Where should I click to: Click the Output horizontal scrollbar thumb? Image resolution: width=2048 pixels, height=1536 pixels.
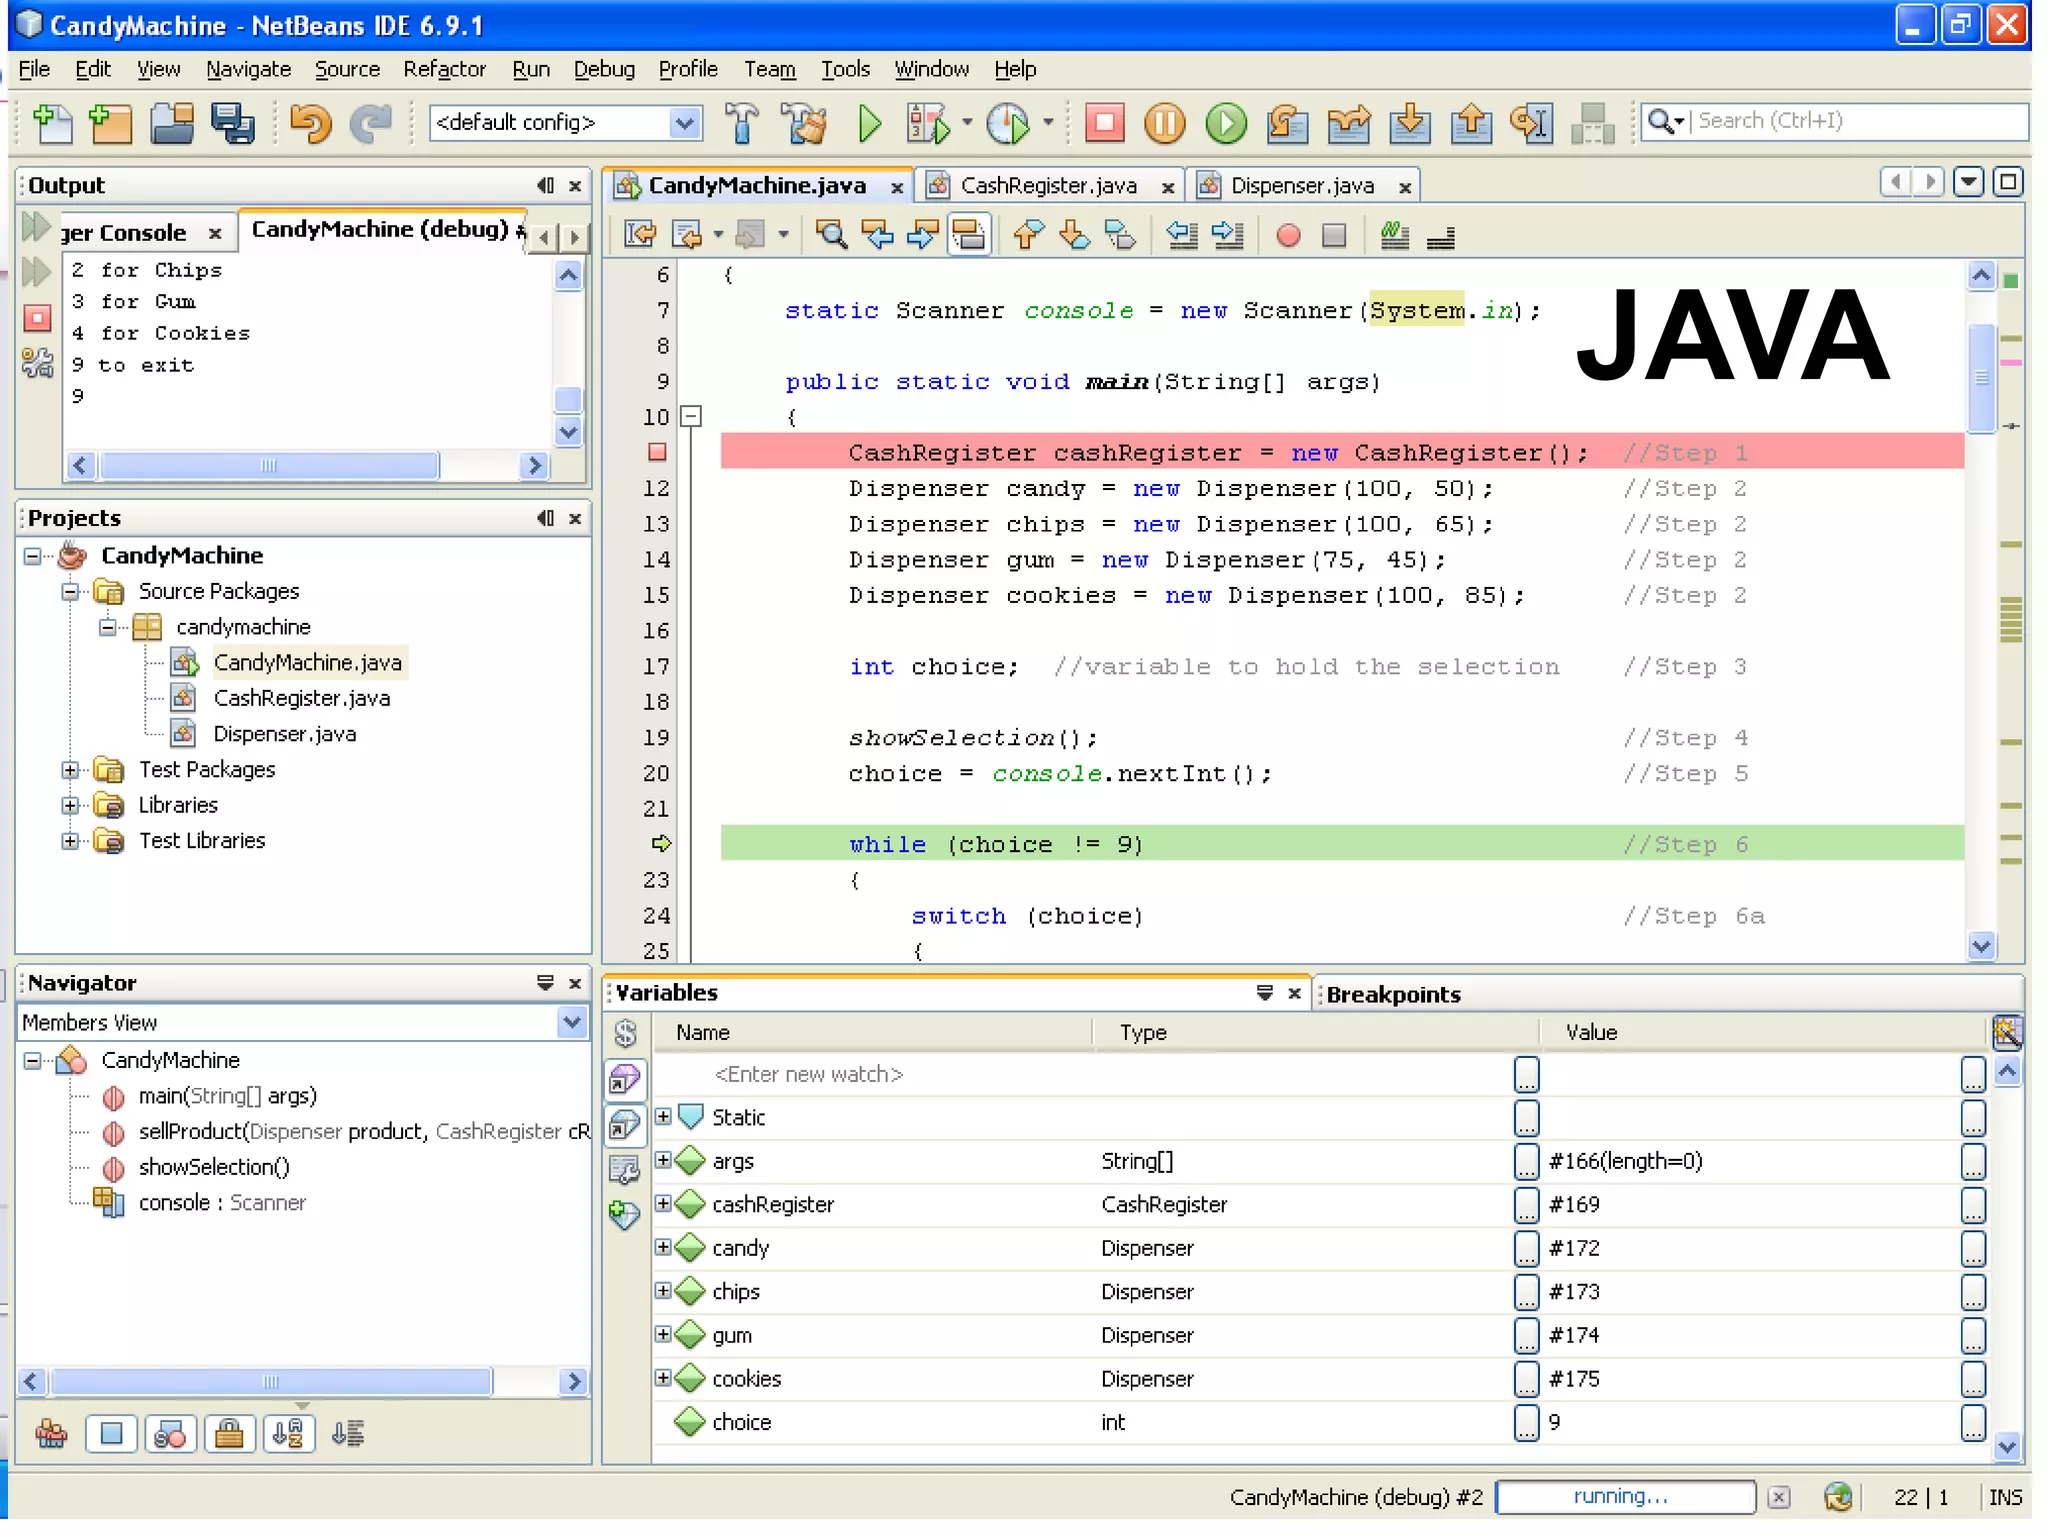coord(269,466)
